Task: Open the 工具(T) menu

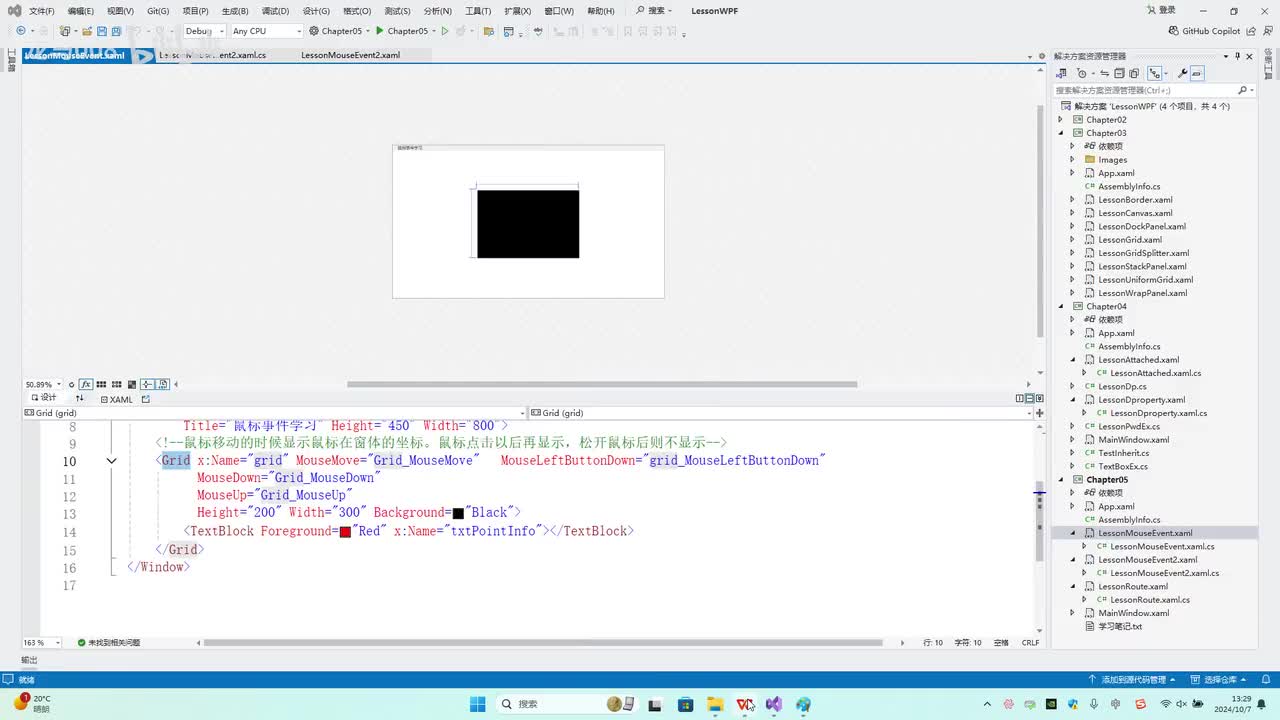Action: [478, 11]
